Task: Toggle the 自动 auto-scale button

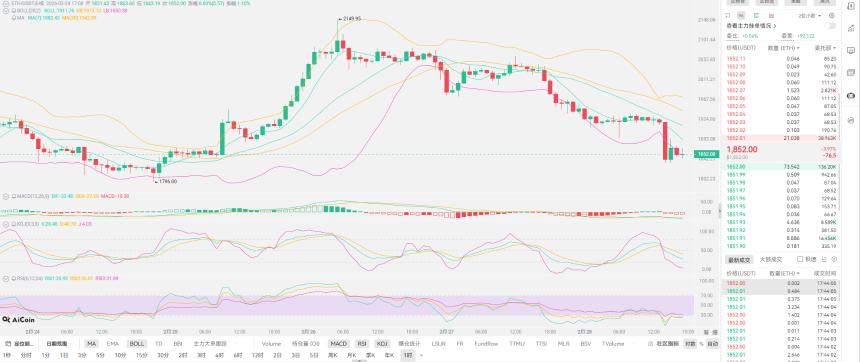Action: 712,344
